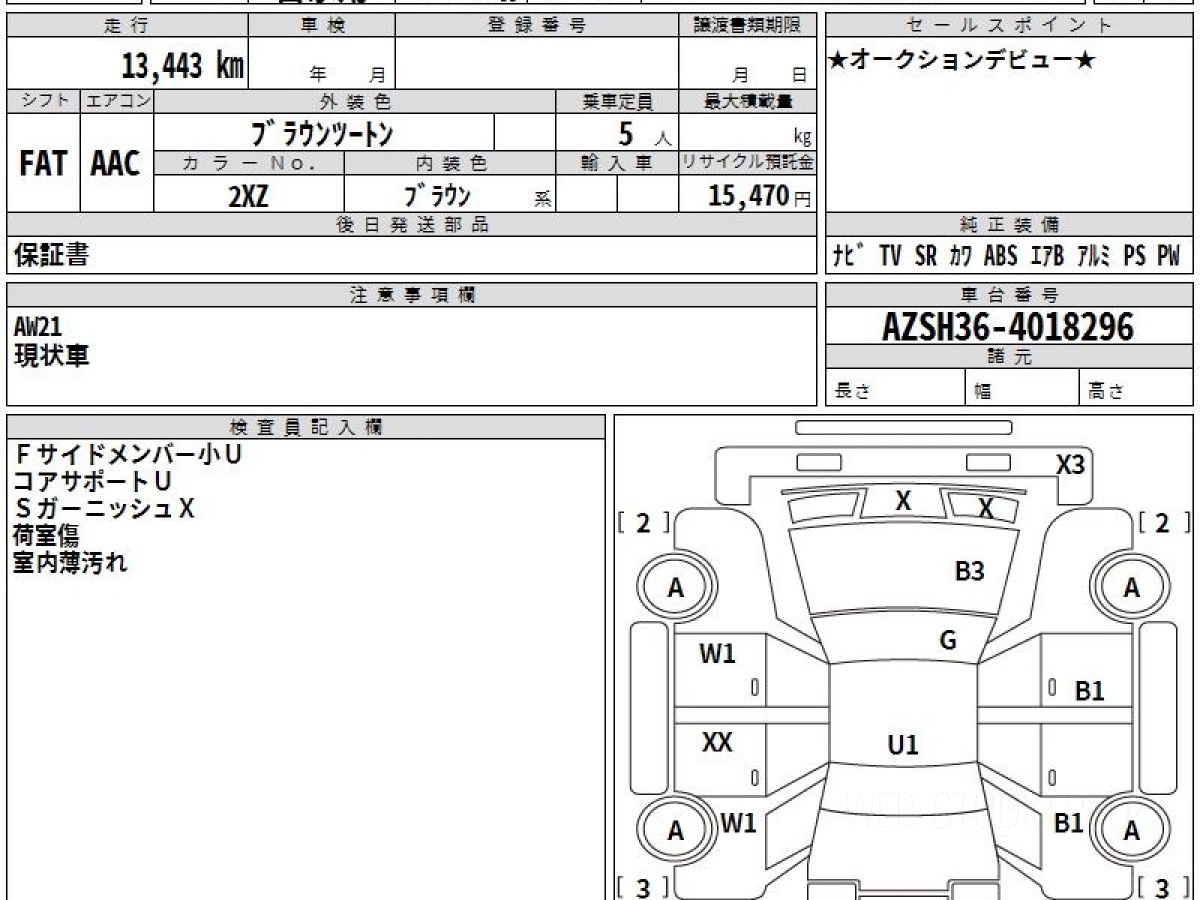
Task: Select the color number 2XZ
Action: pyautogui.click(x=248, y=196)
